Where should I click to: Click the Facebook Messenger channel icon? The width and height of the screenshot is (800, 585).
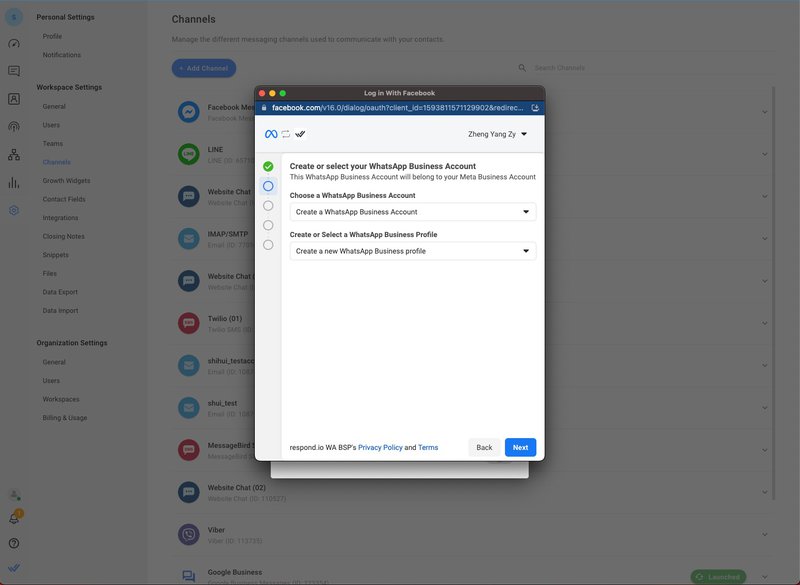(x=189, y=112)
